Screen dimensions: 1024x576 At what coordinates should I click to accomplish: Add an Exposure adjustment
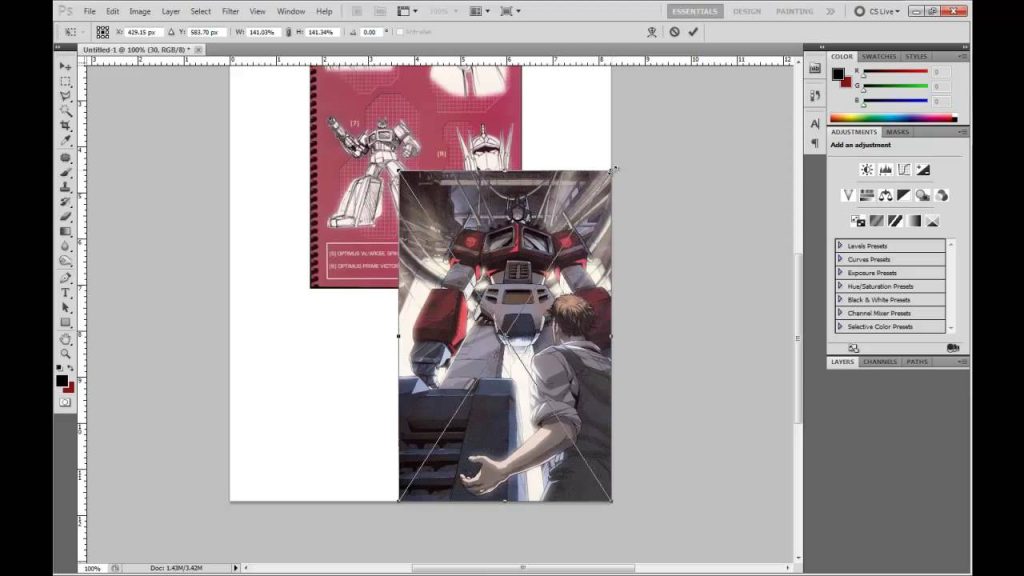tap(923, 170)
